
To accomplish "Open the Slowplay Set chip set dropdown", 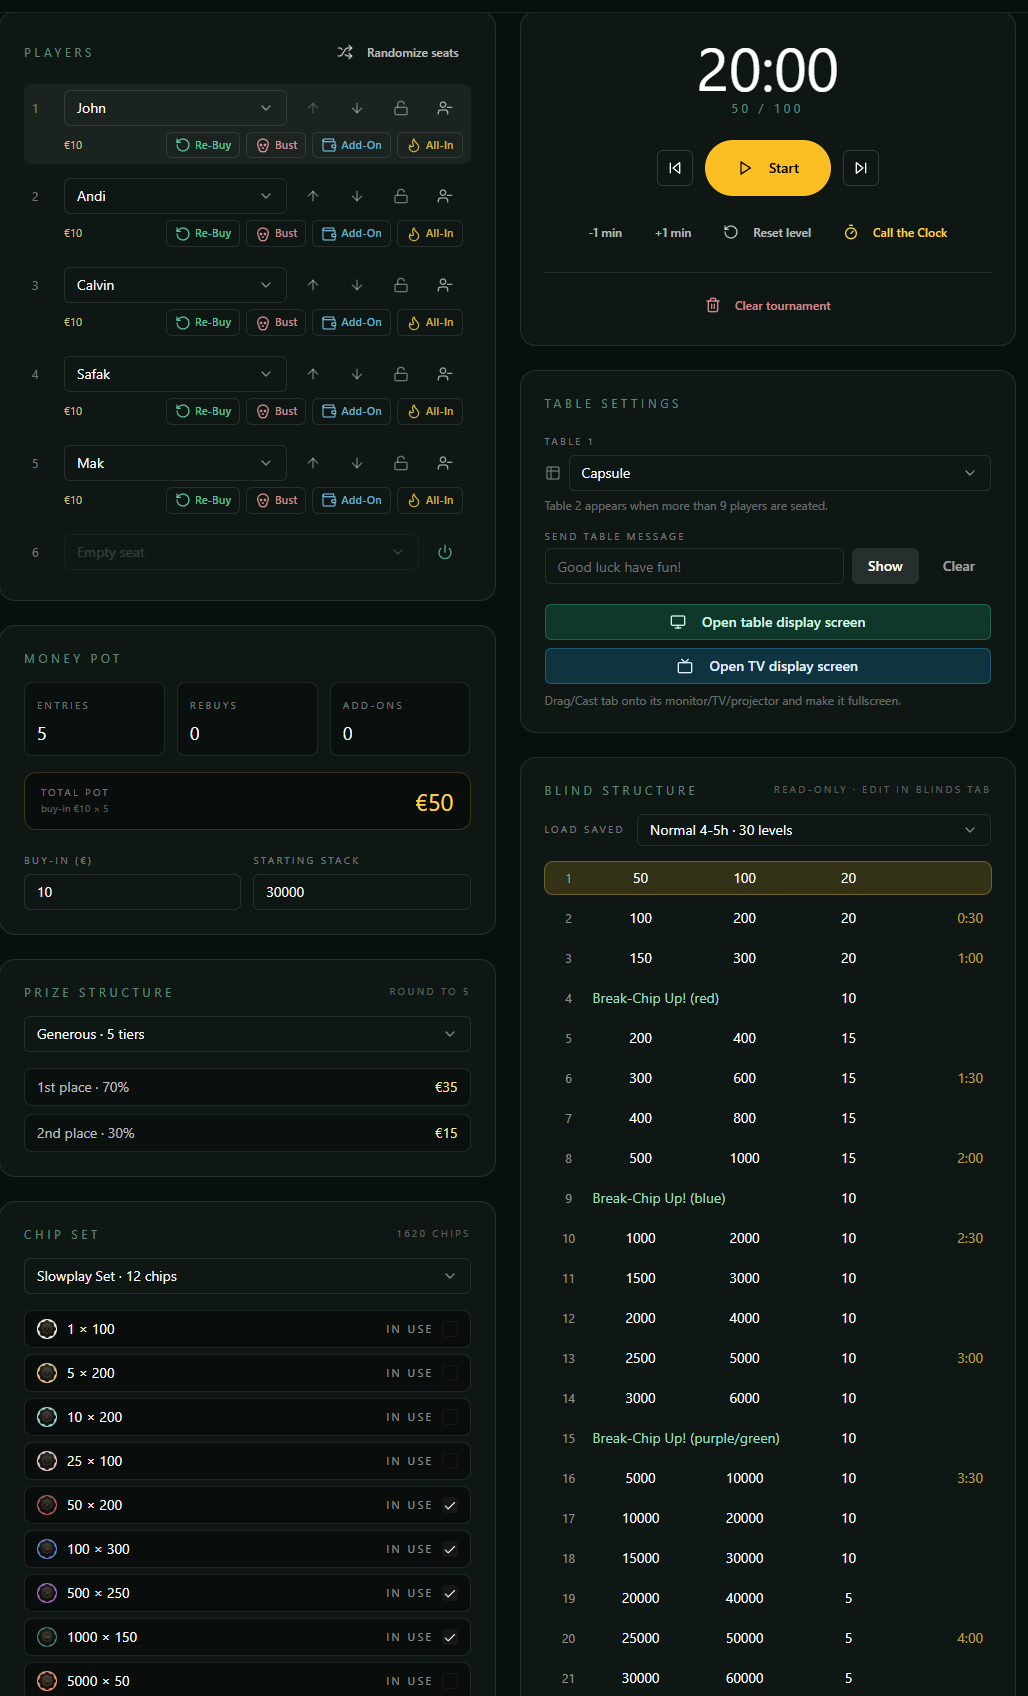I will pos(247,1276).
